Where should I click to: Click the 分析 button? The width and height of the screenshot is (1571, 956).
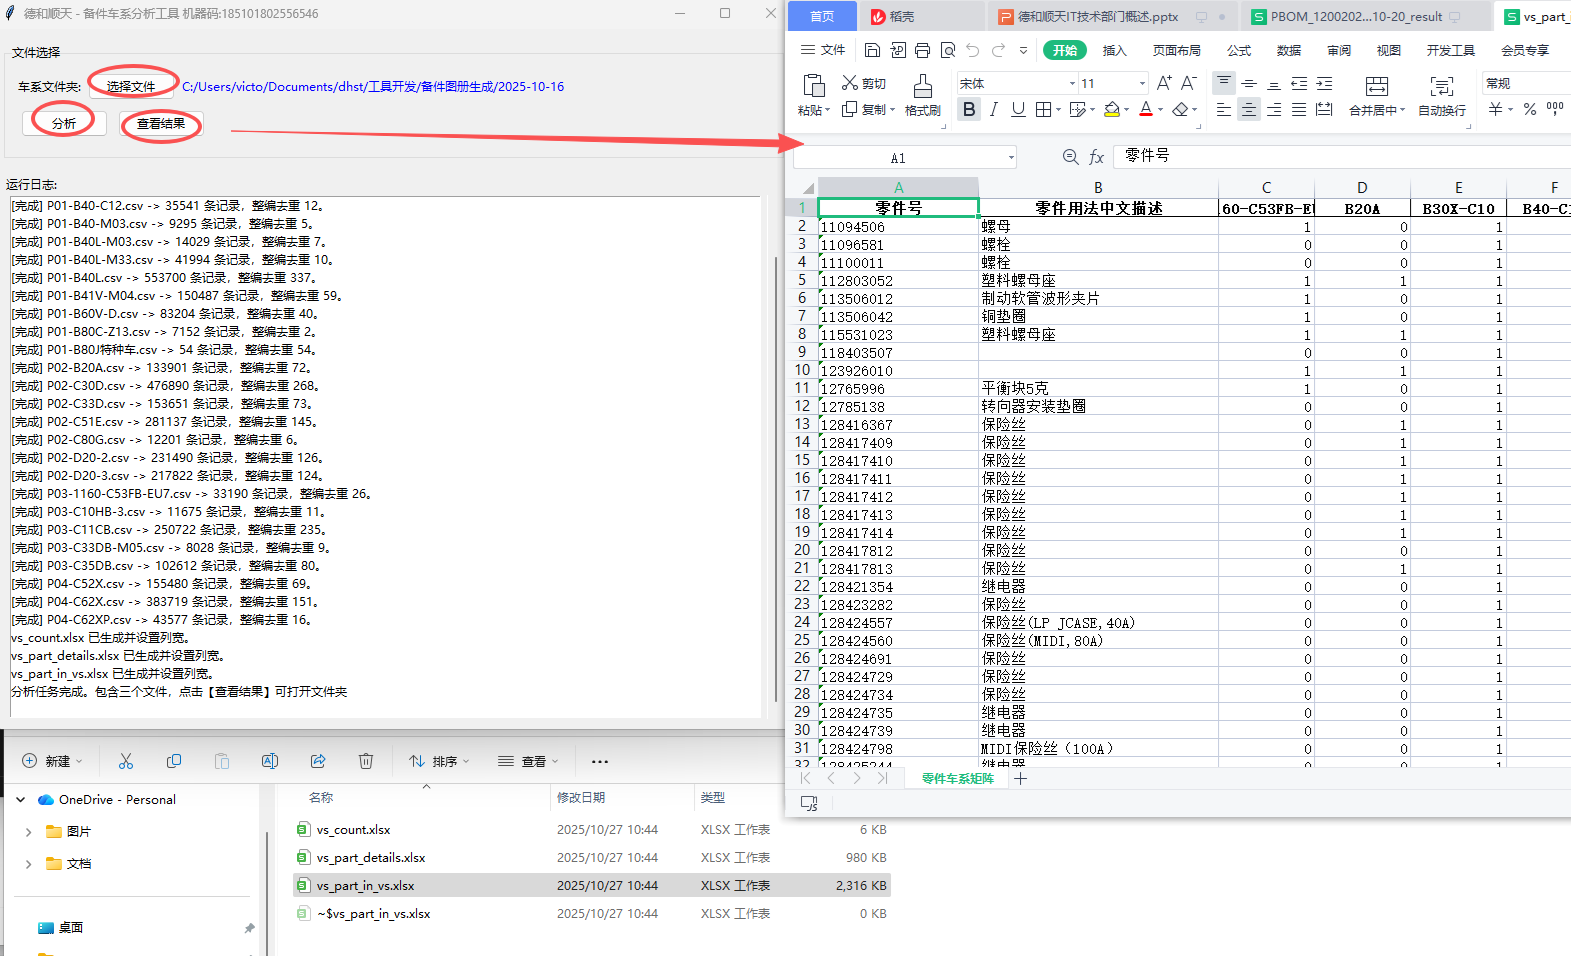[x=64, y=123]
